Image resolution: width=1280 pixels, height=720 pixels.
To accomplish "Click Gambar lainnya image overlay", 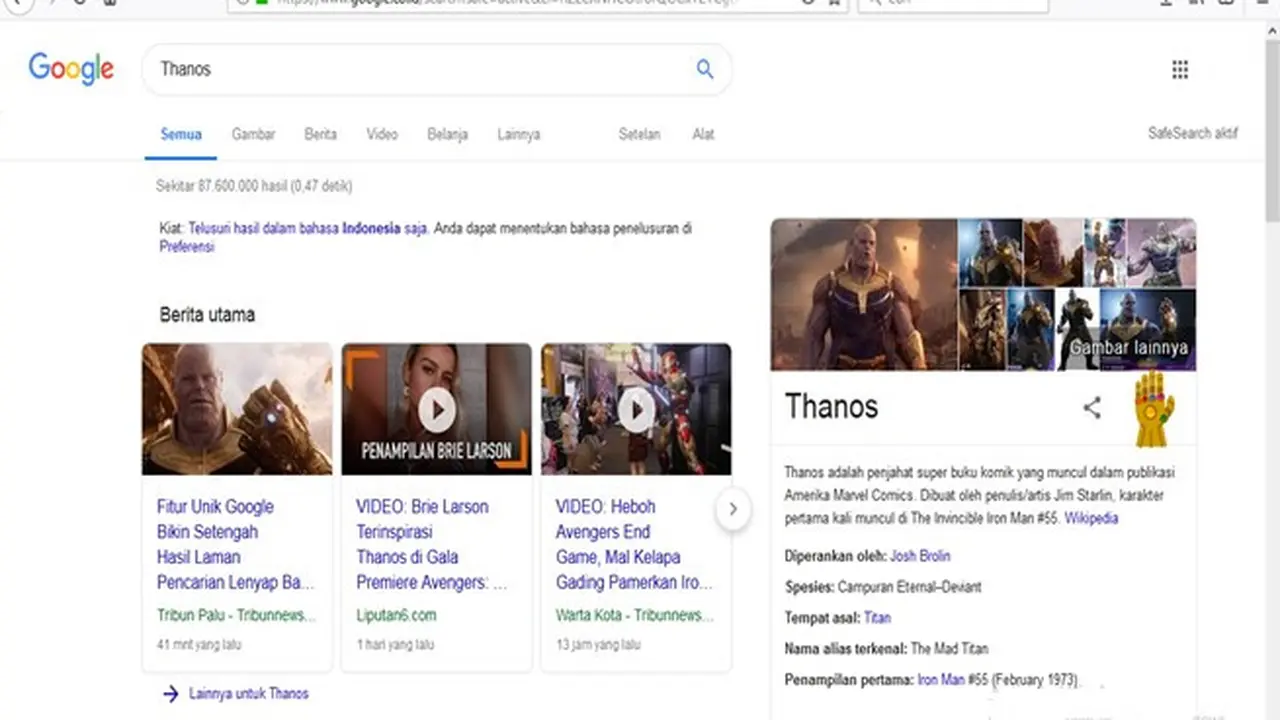I will [1129, 347].
